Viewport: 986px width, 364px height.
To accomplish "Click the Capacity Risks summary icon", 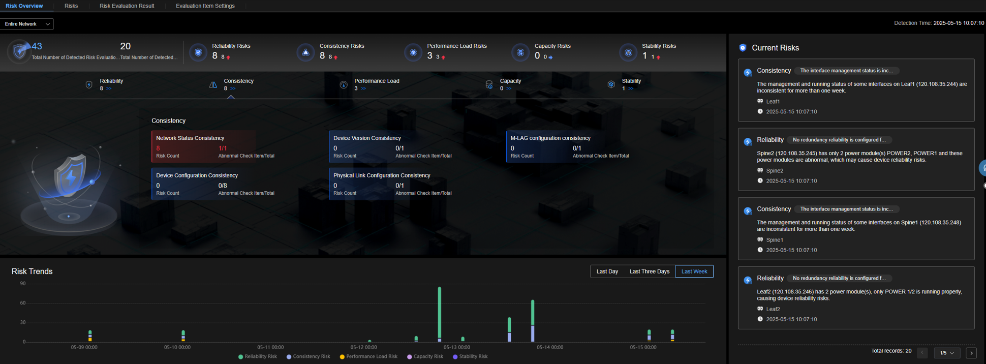I will [x=520, y=52].
